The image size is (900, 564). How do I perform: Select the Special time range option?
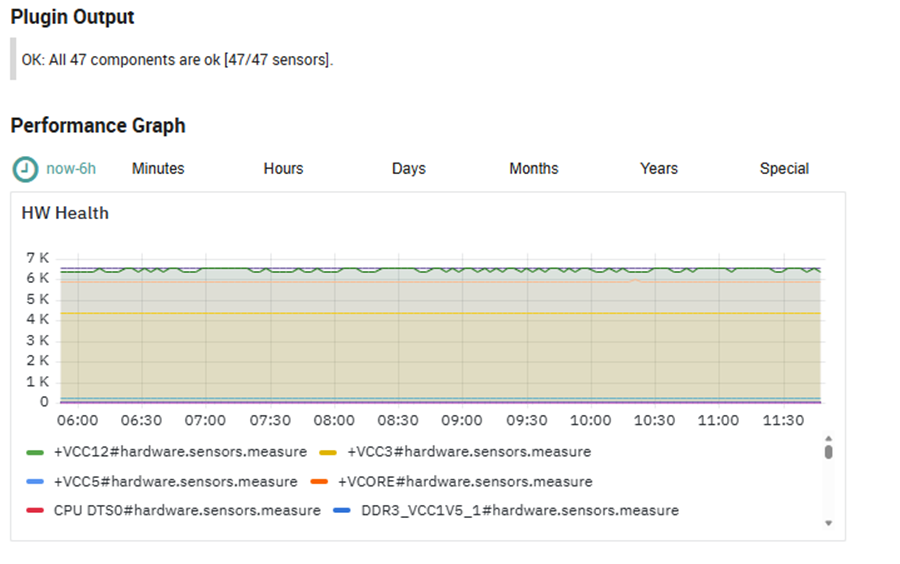point(784,169)
